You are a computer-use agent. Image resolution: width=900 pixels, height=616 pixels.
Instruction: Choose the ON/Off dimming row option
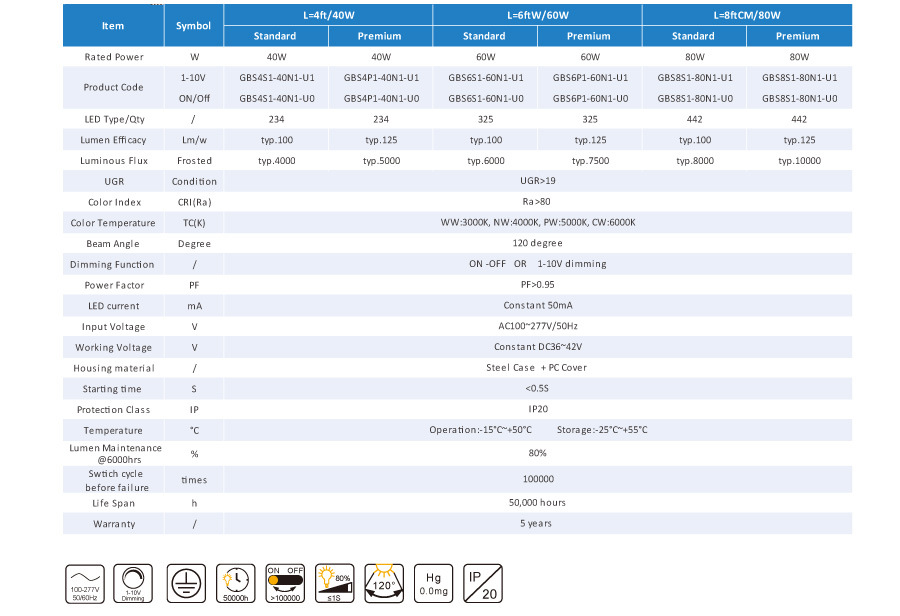193,98
